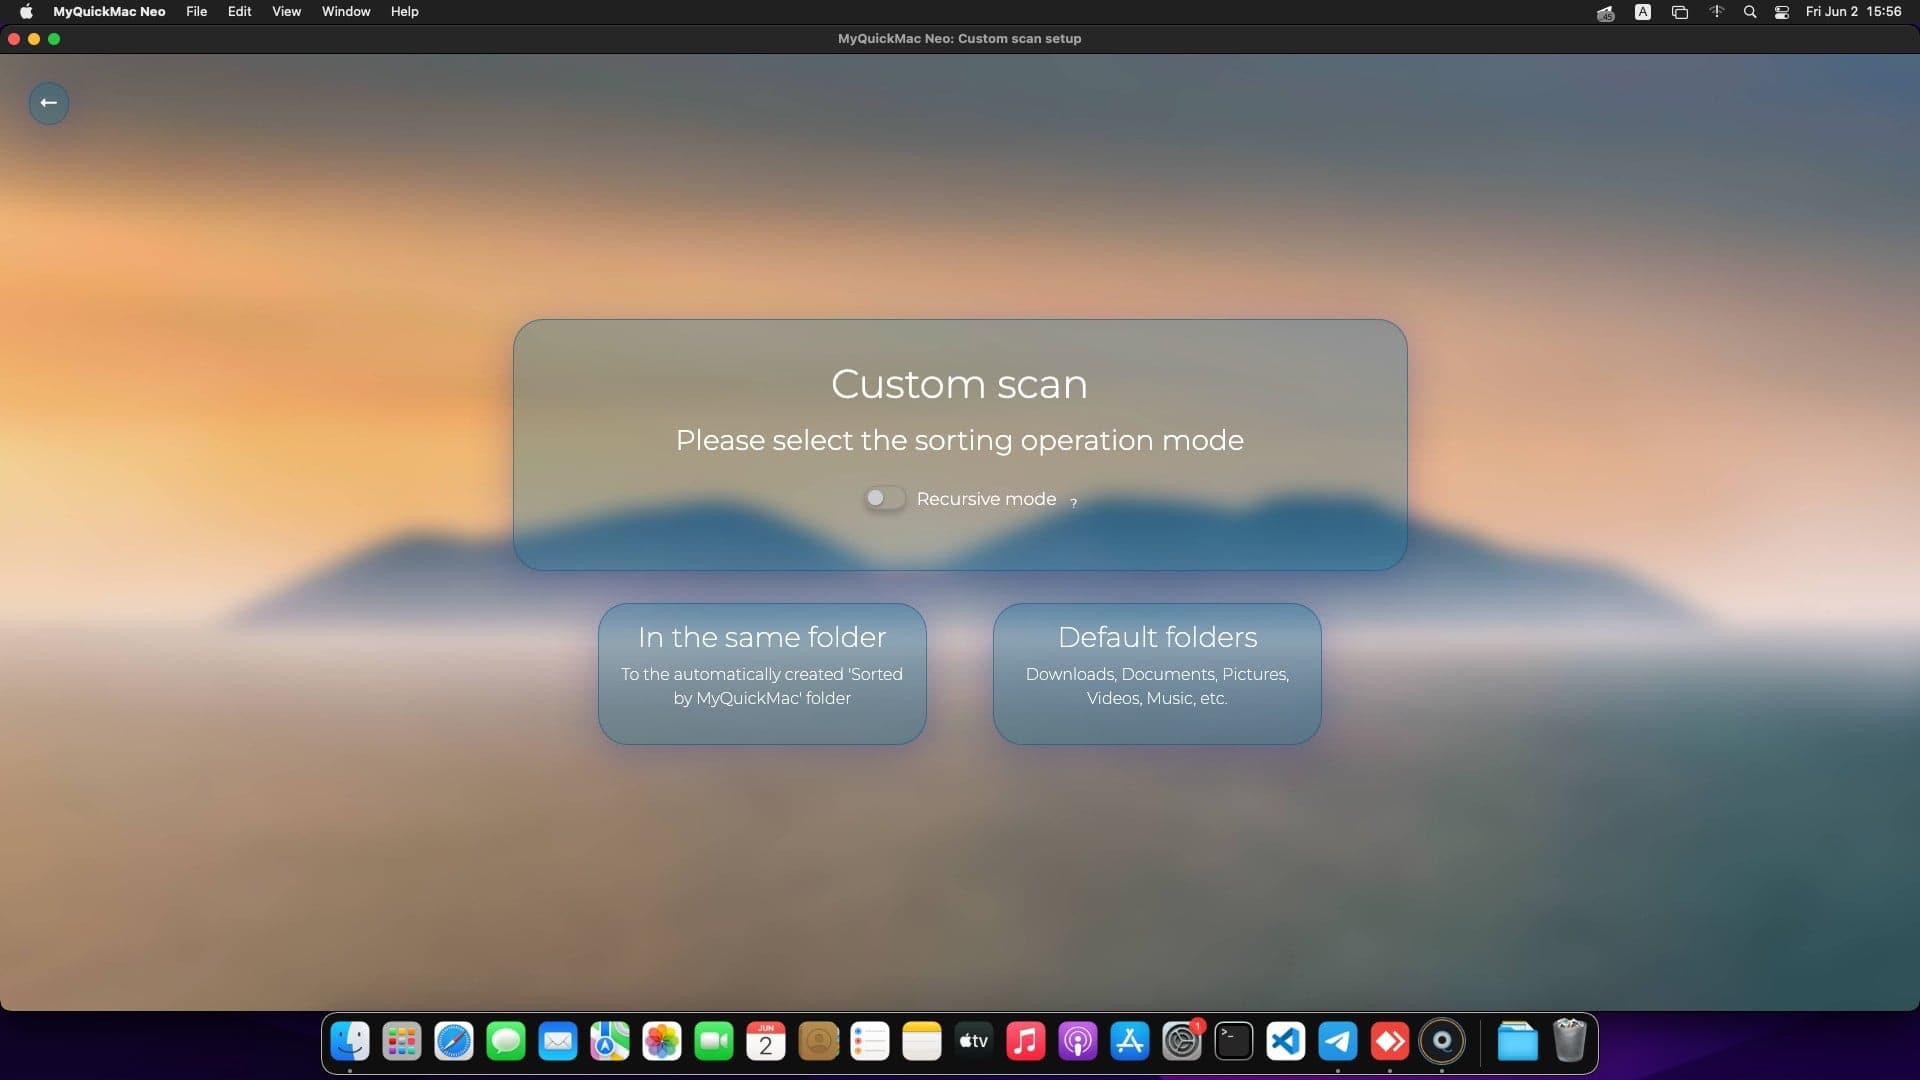1920x1080 pixels.
Task: Open the Trash from the dock
Action: point(1570,1042)
